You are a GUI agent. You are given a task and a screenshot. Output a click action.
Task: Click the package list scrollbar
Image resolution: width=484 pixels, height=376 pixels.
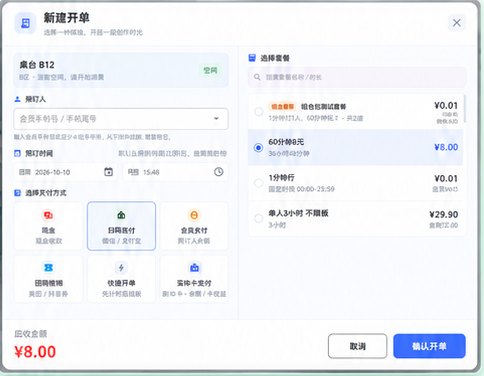pos(464,108)
